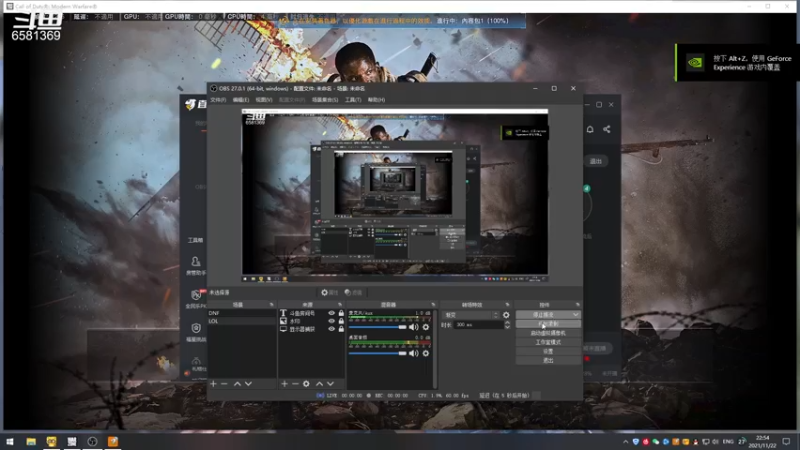
Task: Expand the stop-streaming button's dropdown arrow
Action: (576, 315)
